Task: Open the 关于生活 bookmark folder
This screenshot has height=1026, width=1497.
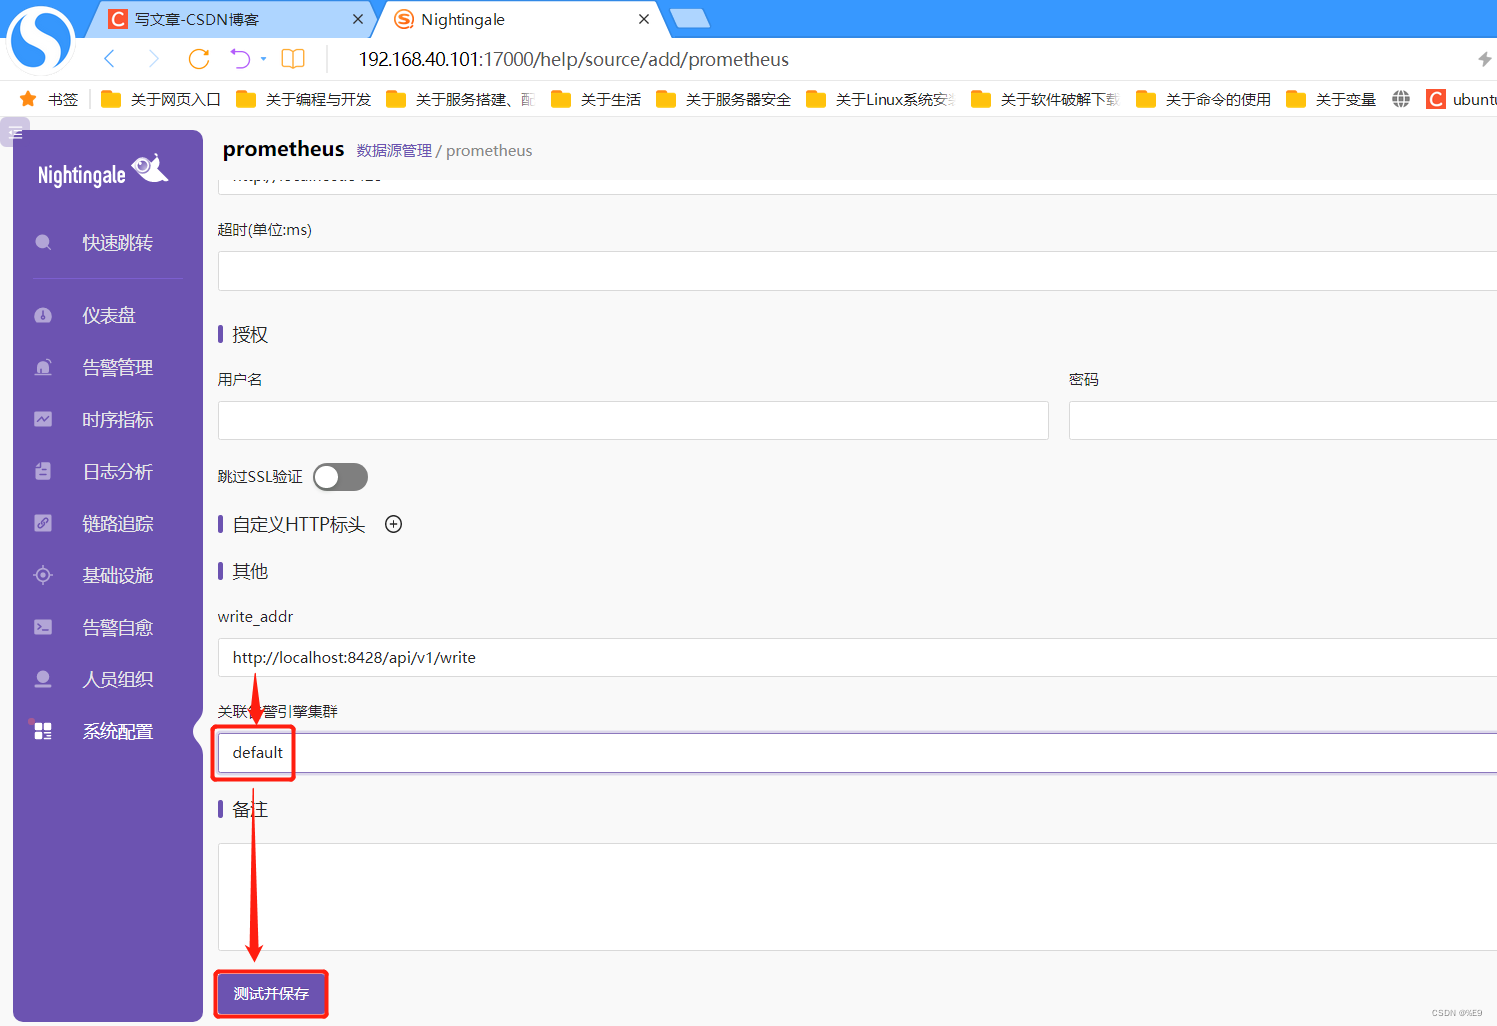Action: [x=596, y=99]
